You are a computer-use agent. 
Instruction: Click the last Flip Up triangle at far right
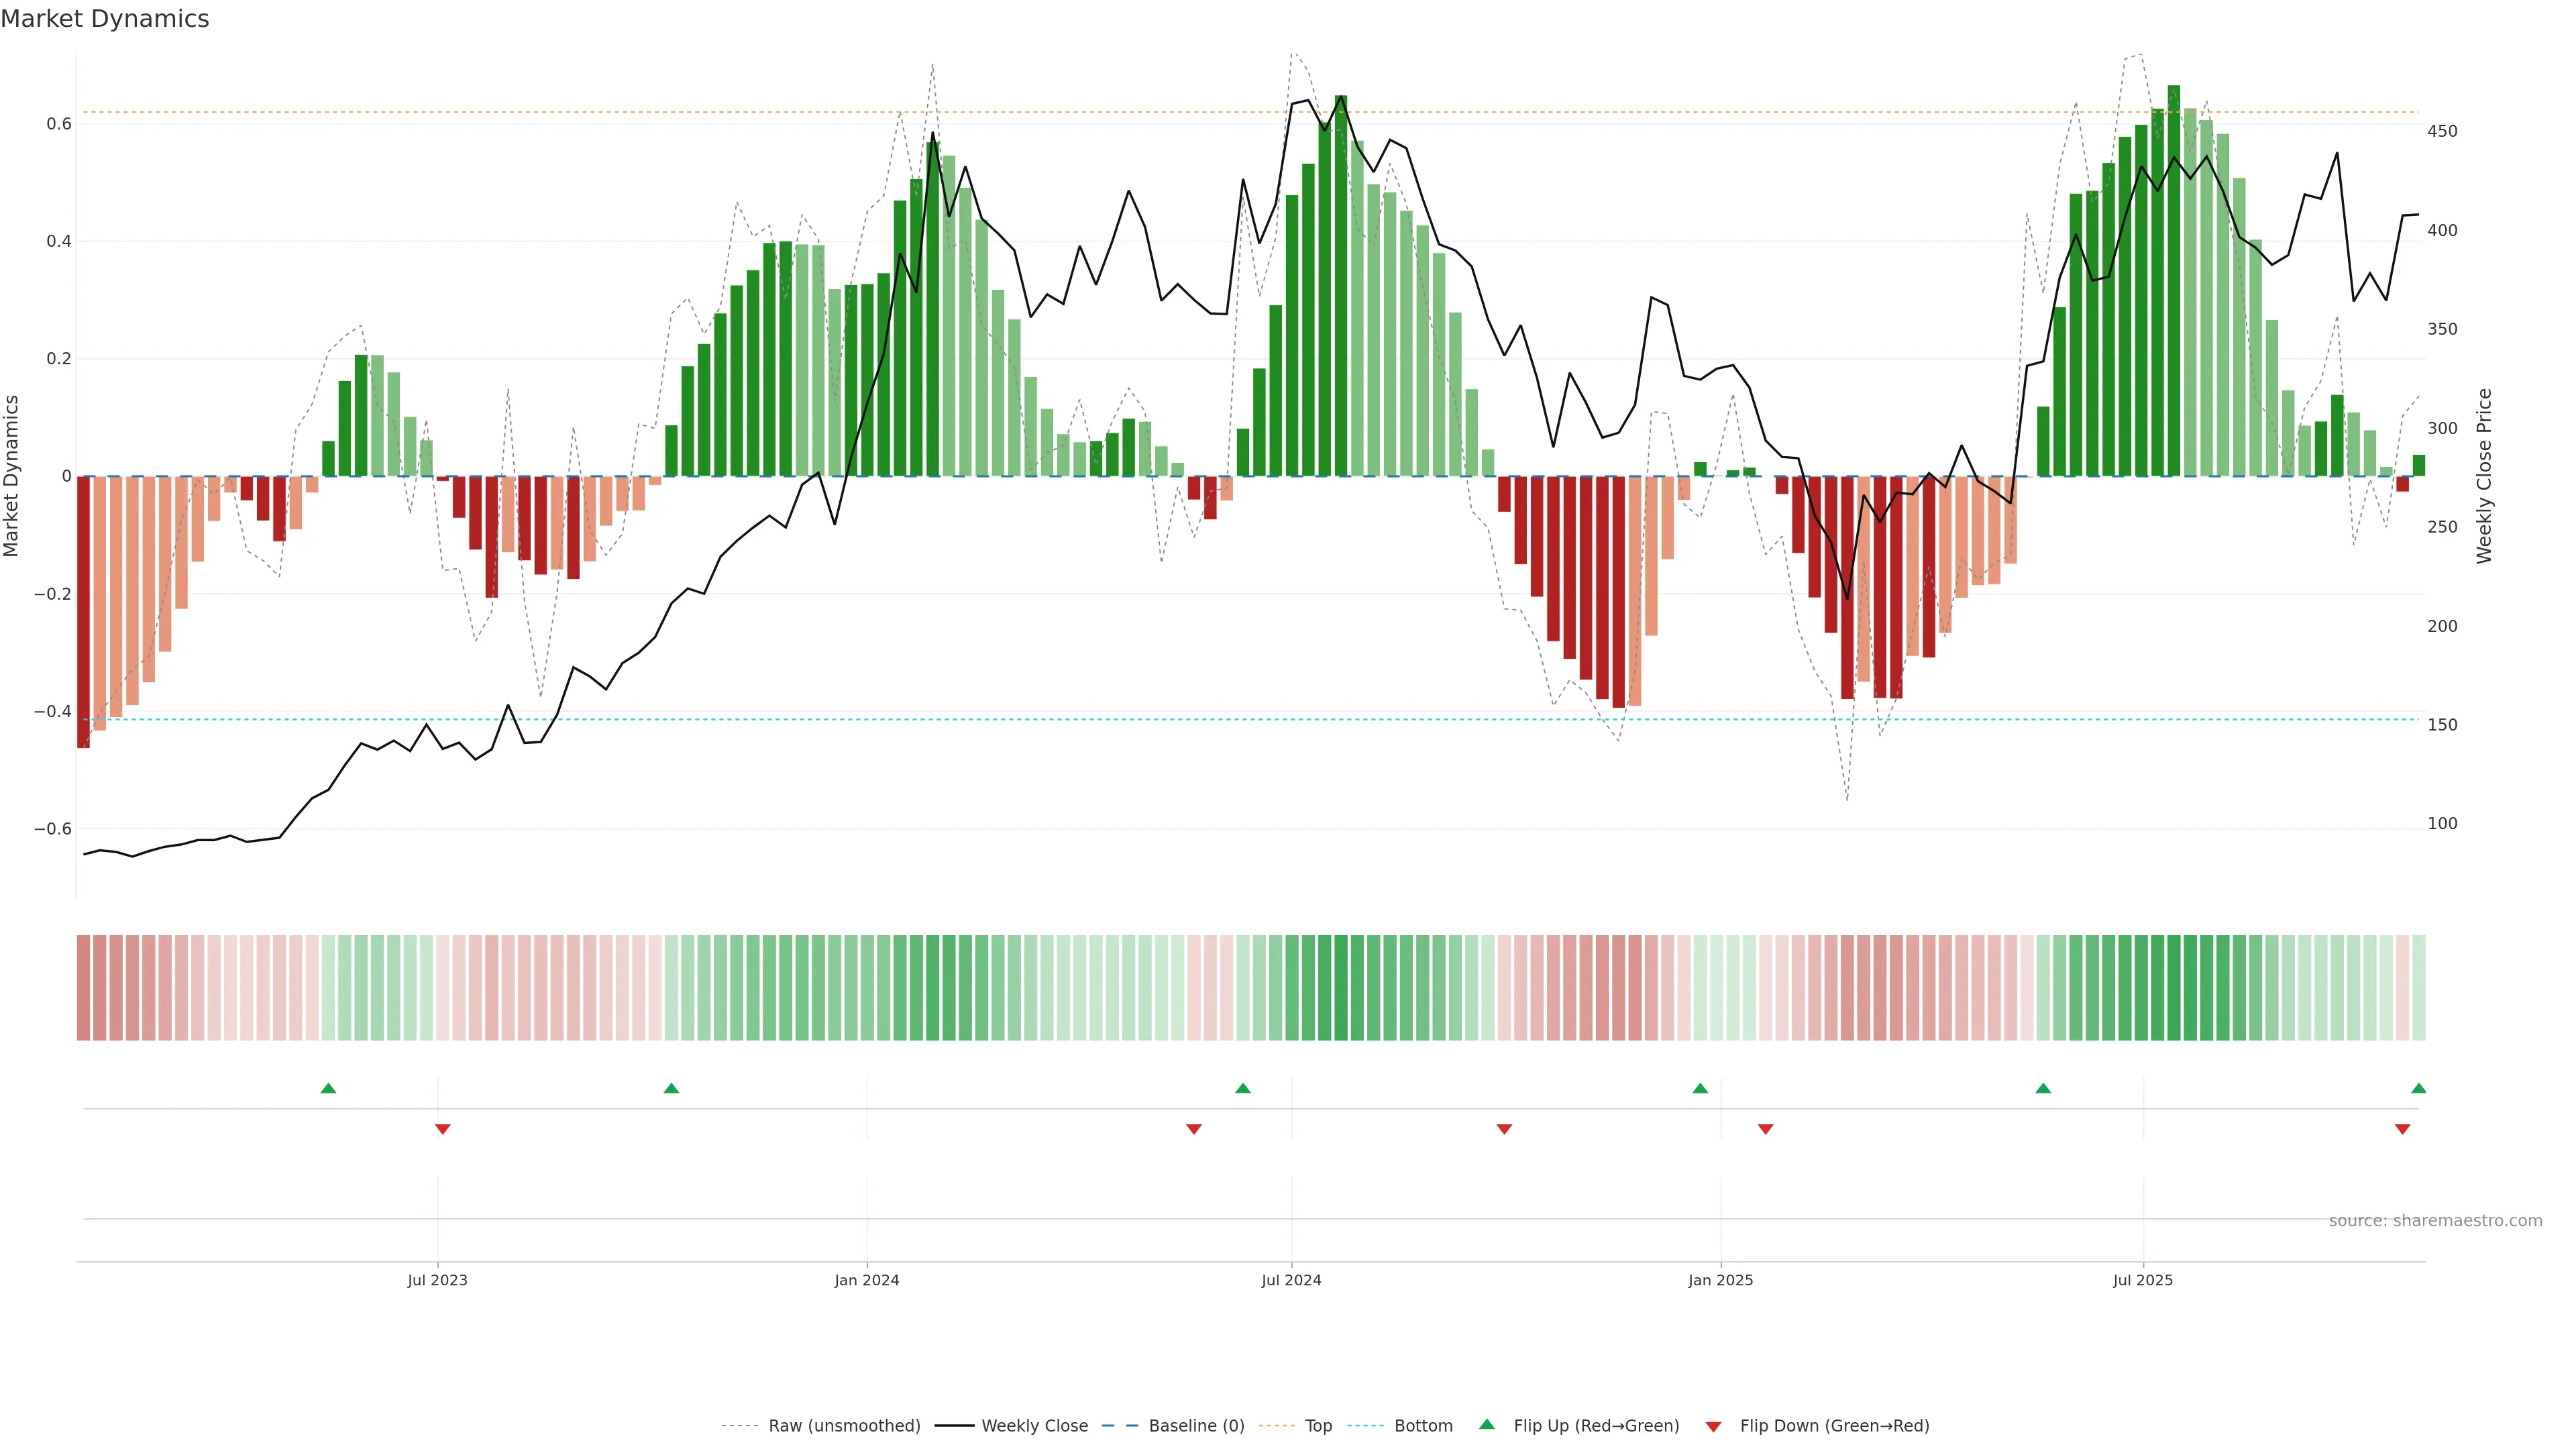pos(2418,1088)
